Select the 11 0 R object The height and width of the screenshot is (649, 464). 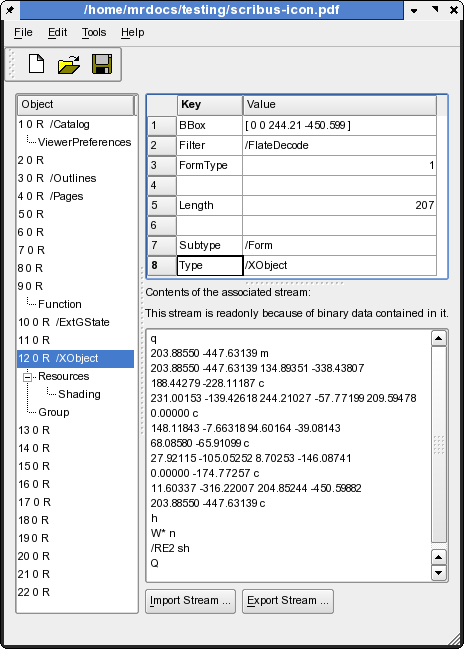pyautogui.click(x=34, y=340)
